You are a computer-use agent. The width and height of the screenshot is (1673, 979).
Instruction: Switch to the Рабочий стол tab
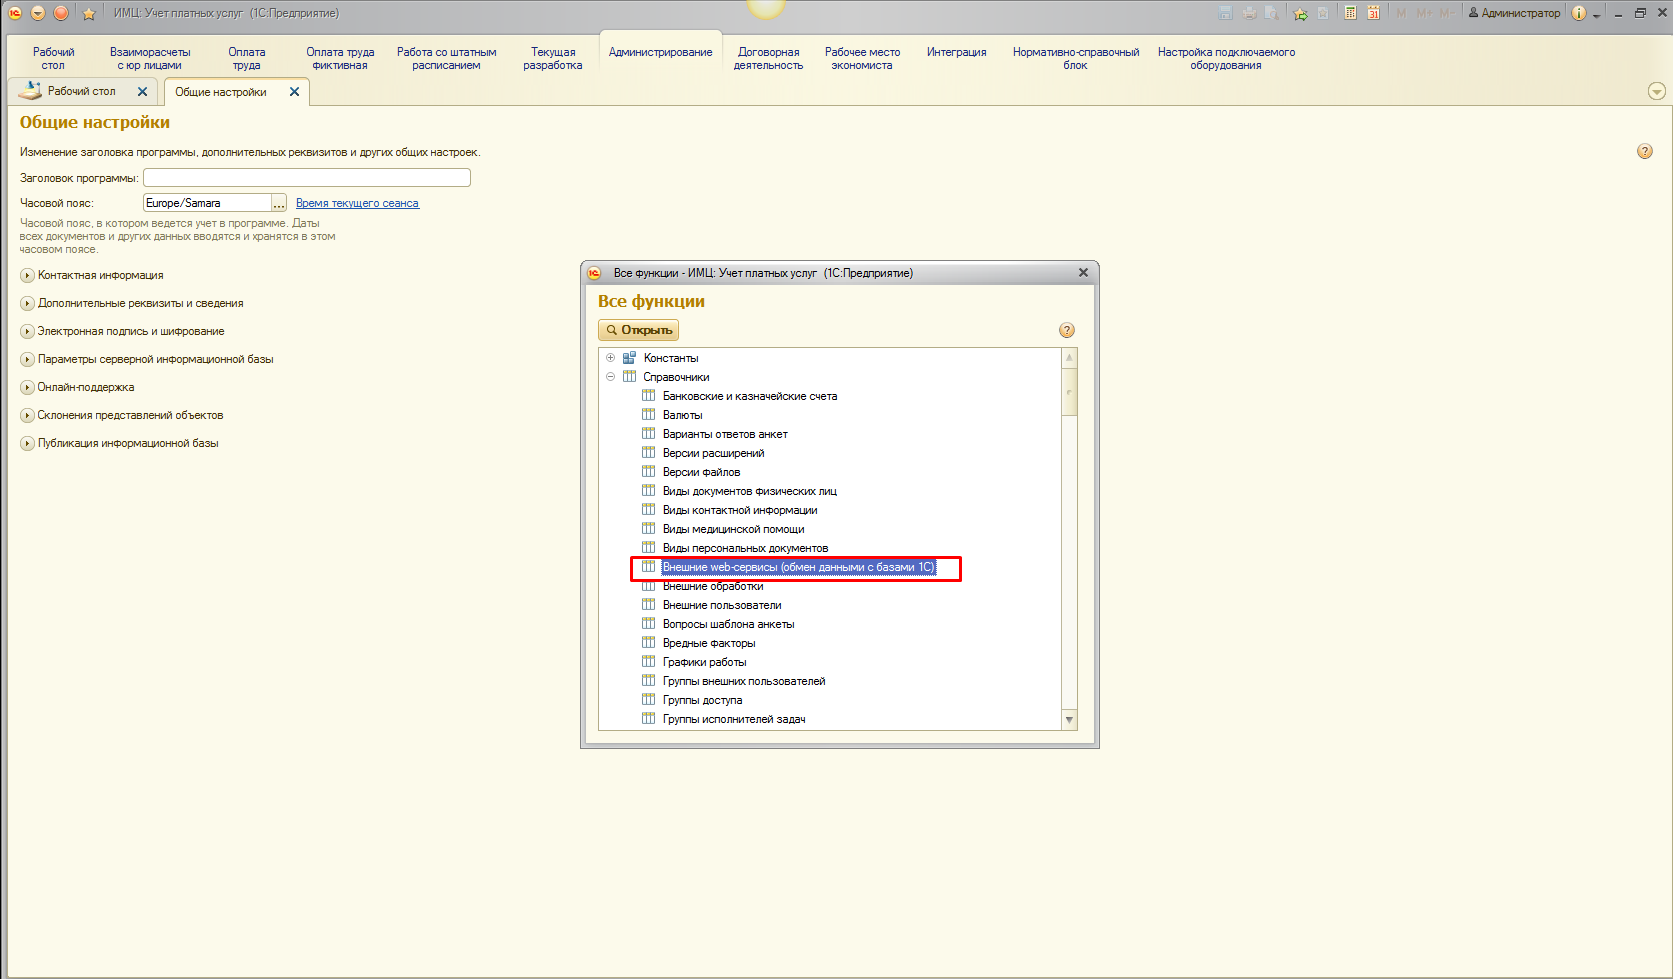click(81, 91)
